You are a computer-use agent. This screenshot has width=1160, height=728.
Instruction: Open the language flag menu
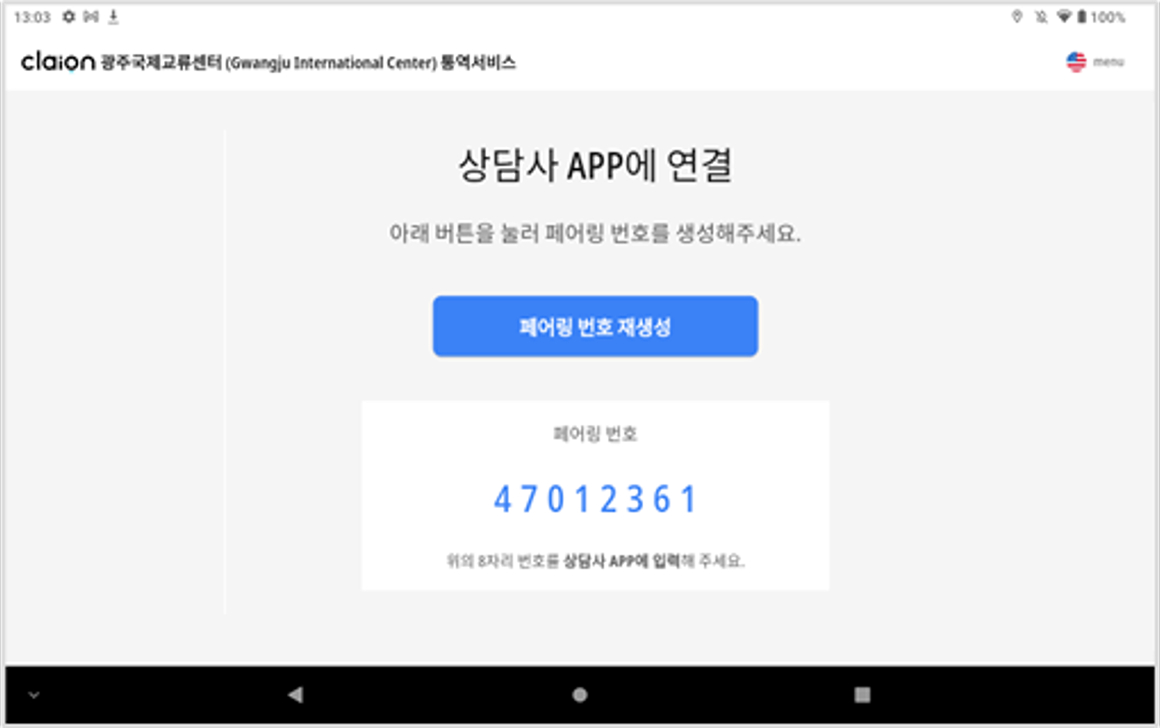(1076, 61)
